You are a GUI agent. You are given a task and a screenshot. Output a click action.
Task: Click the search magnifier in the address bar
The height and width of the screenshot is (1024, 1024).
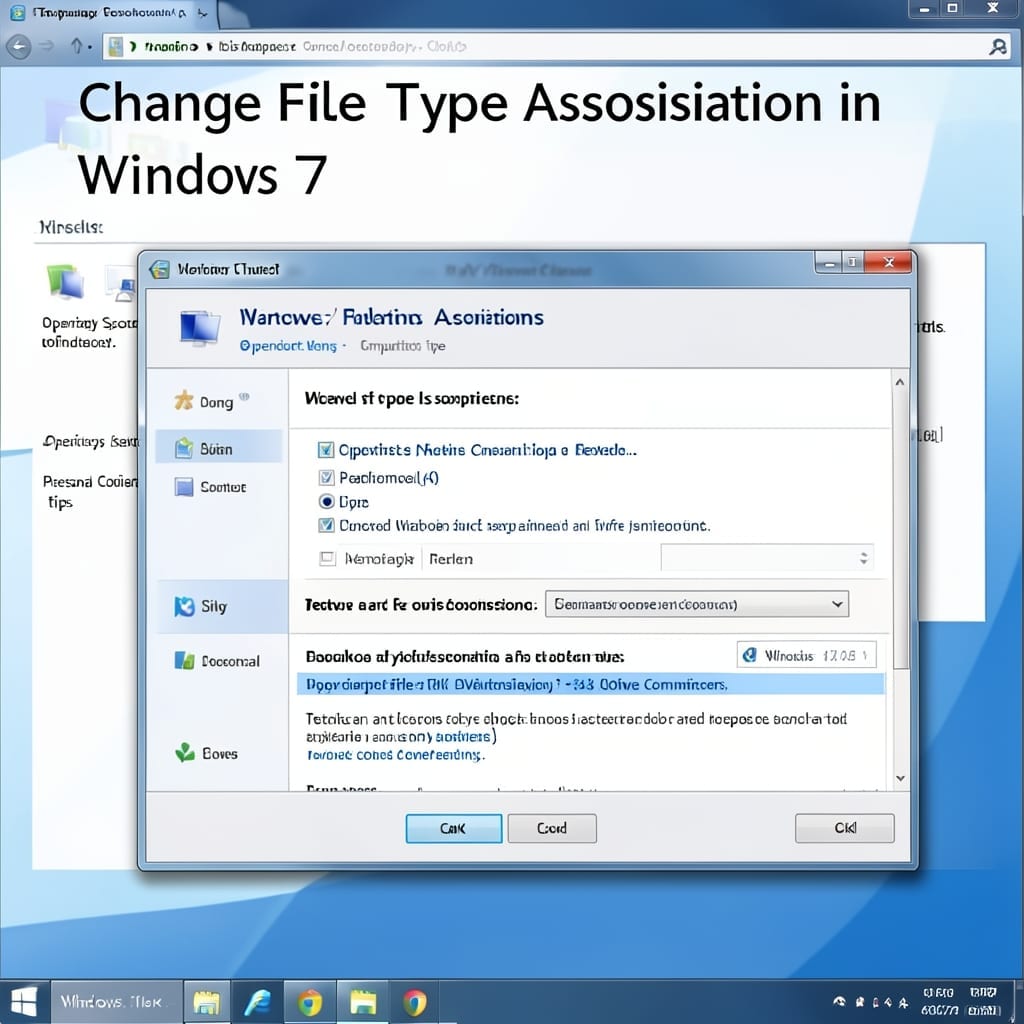pos(998,46)
